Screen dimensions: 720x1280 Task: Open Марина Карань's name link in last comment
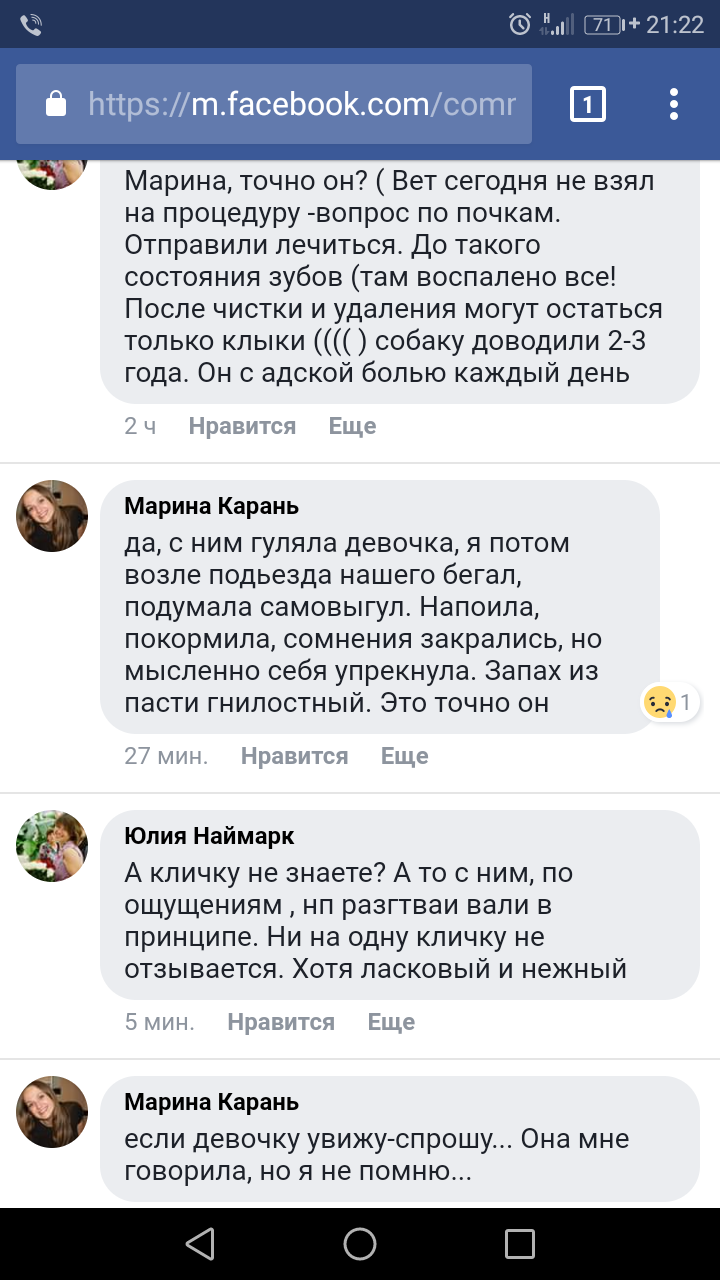pos(211,1102)
